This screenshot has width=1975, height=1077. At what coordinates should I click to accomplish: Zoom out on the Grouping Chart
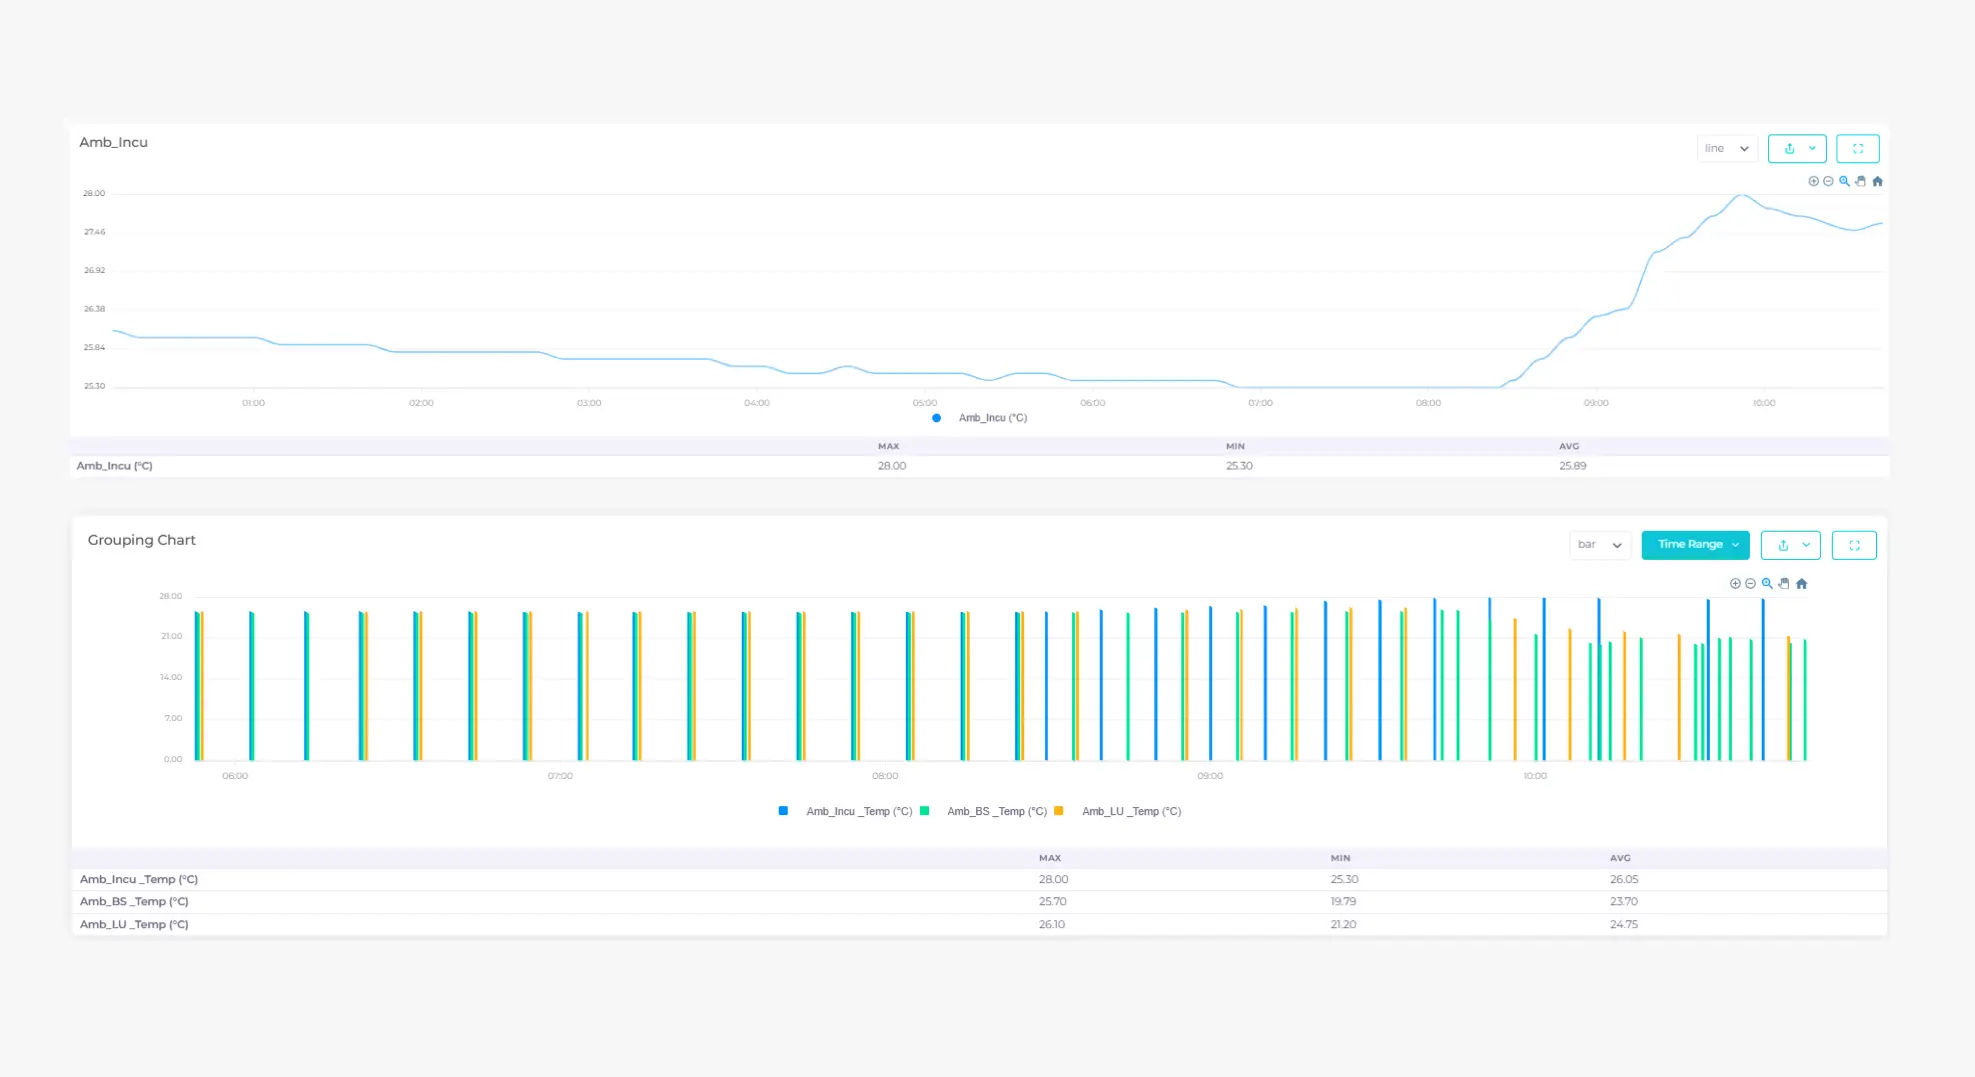click(1750, 584)
